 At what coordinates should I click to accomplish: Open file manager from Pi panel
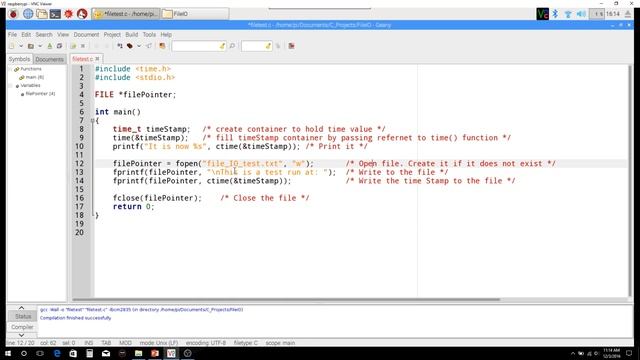[42, 14]
